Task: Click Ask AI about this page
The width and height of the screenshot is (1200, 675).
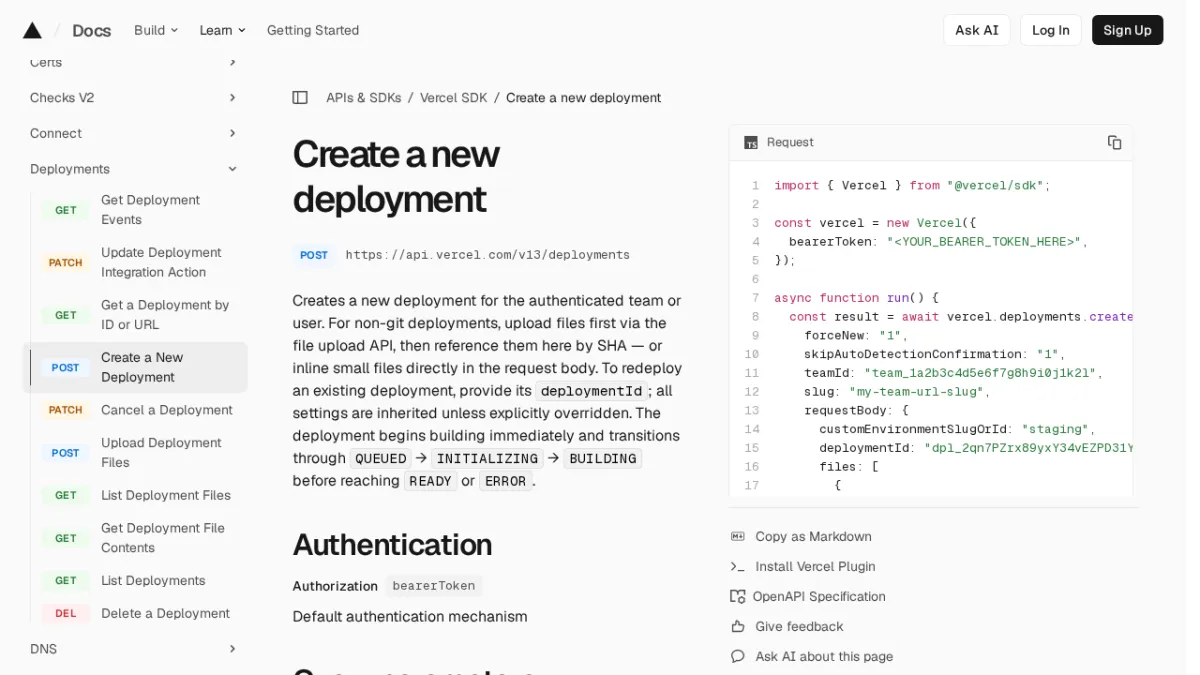Action: (x=825, y=656)
